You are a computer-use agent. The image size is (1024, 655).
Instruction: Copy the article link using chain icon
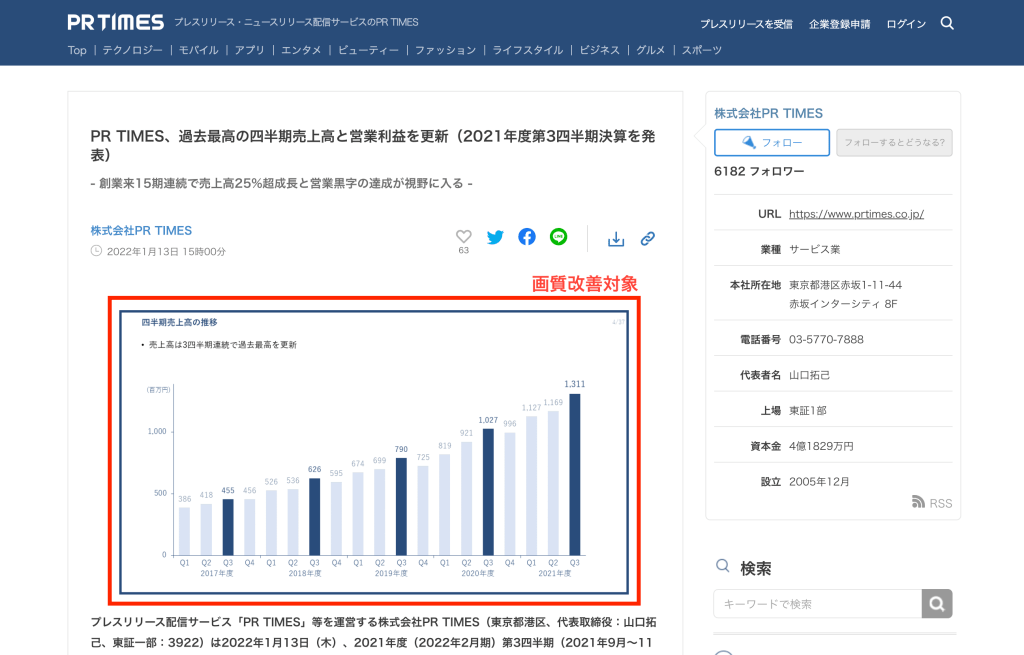(648, 239)
